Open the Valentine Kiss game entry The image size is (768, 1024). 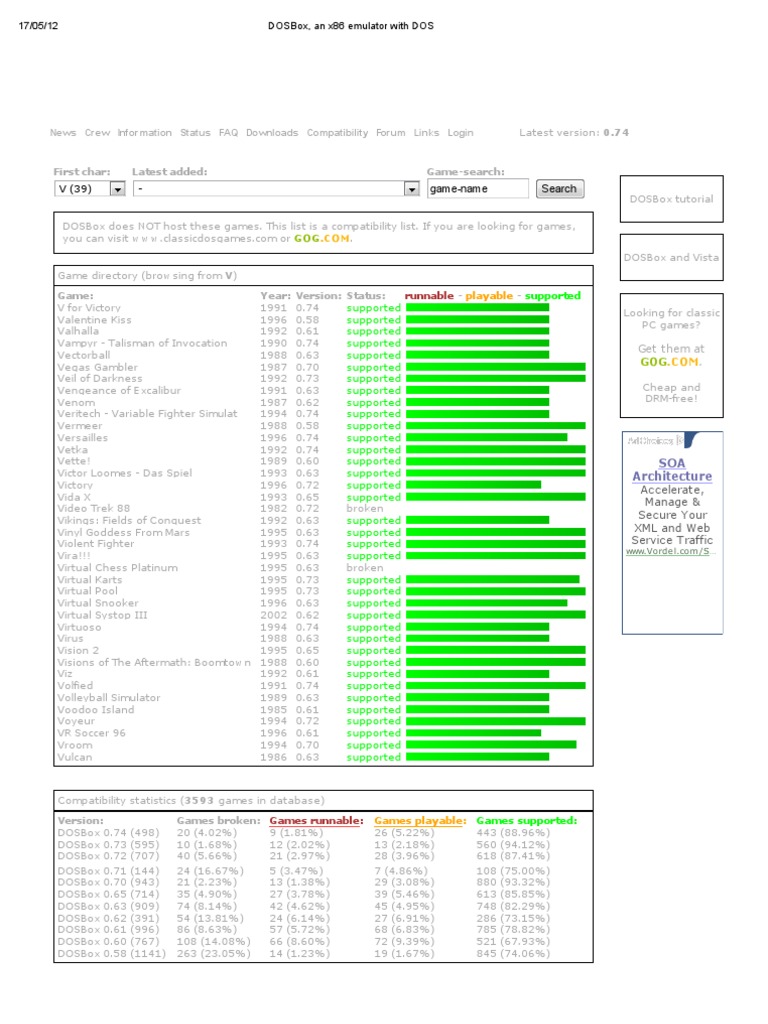tap(94, 320)
